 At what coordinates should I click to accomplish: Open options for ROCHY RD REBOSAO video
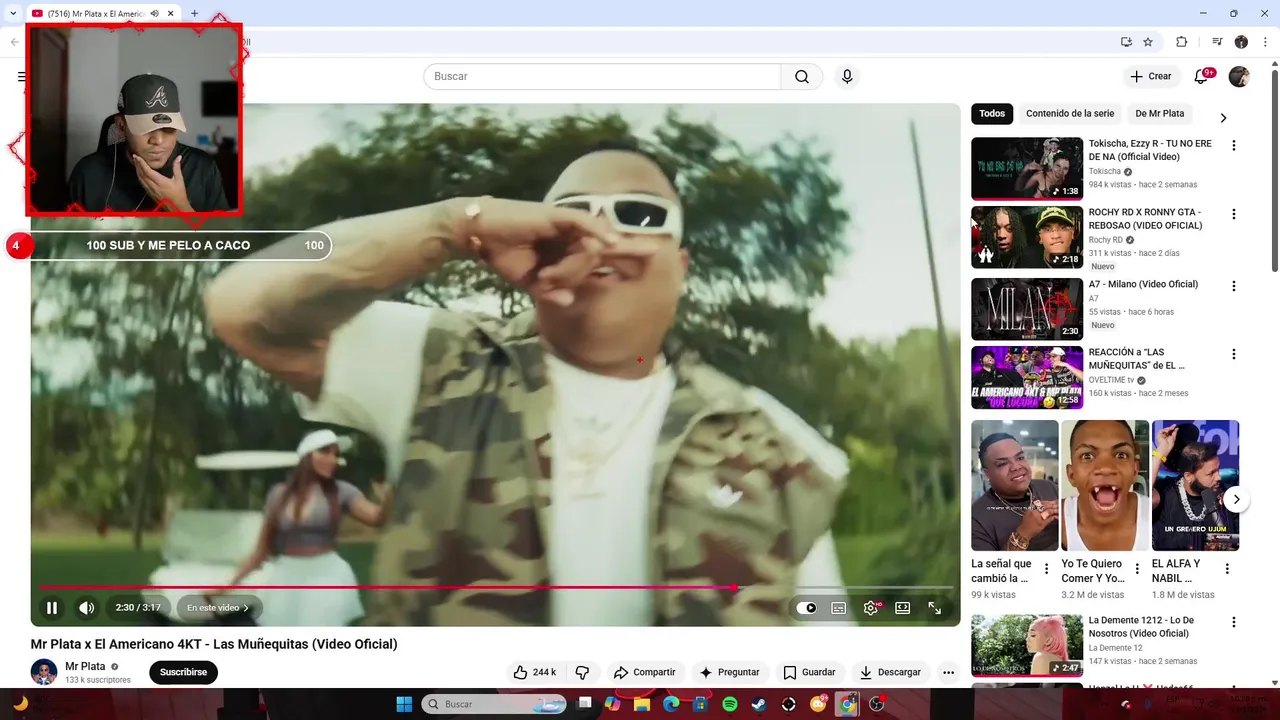tap(1233, 214)
